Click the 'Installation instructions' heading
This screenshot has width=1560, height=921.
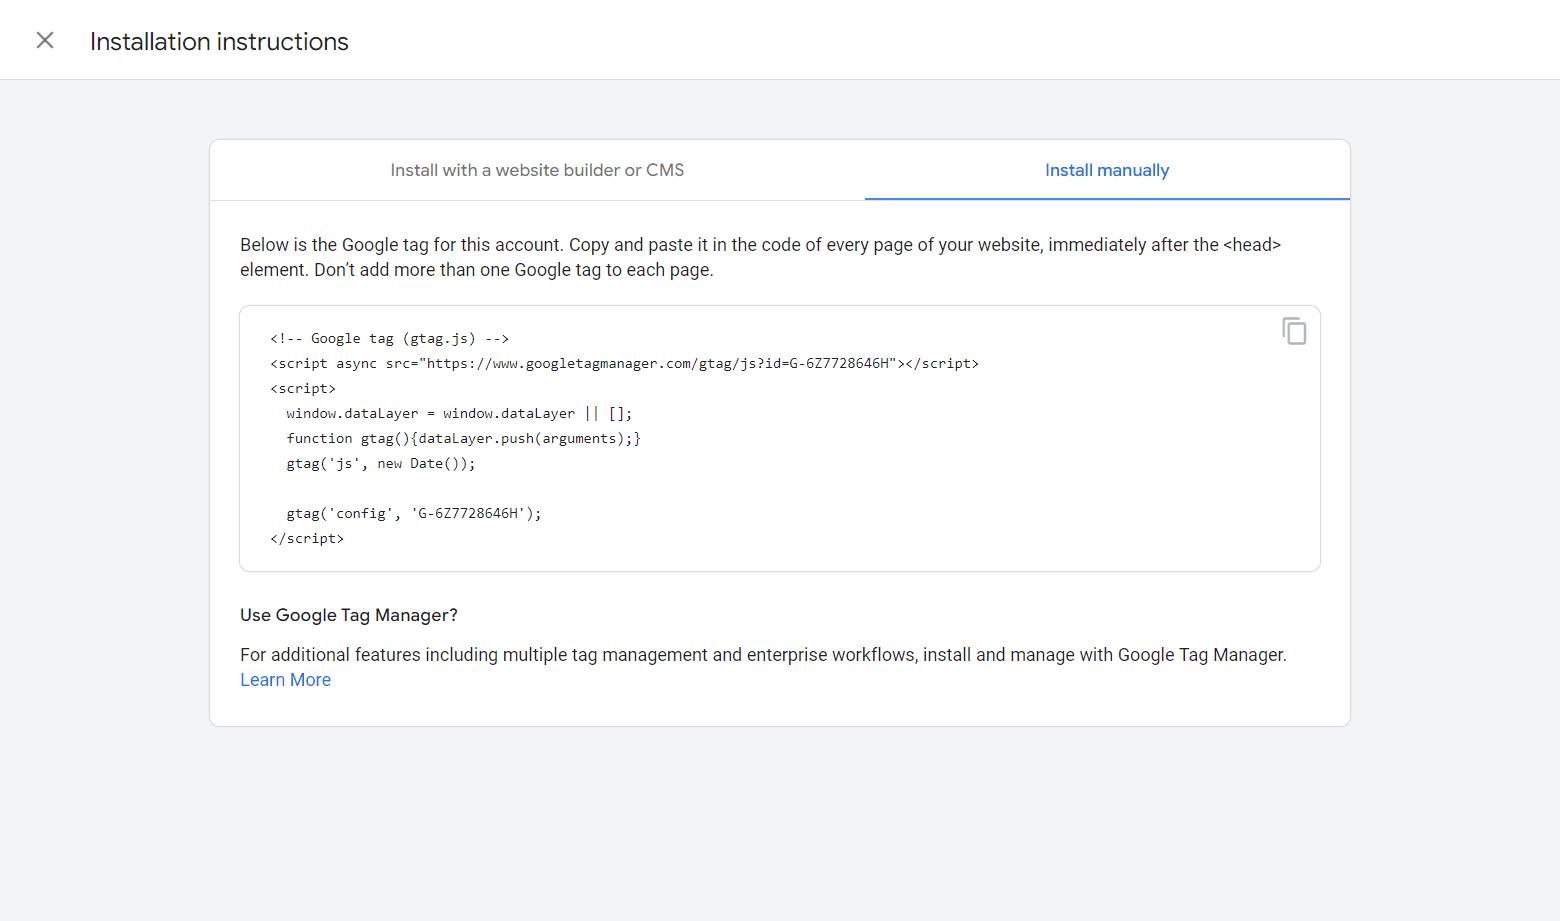click(219, 41)
